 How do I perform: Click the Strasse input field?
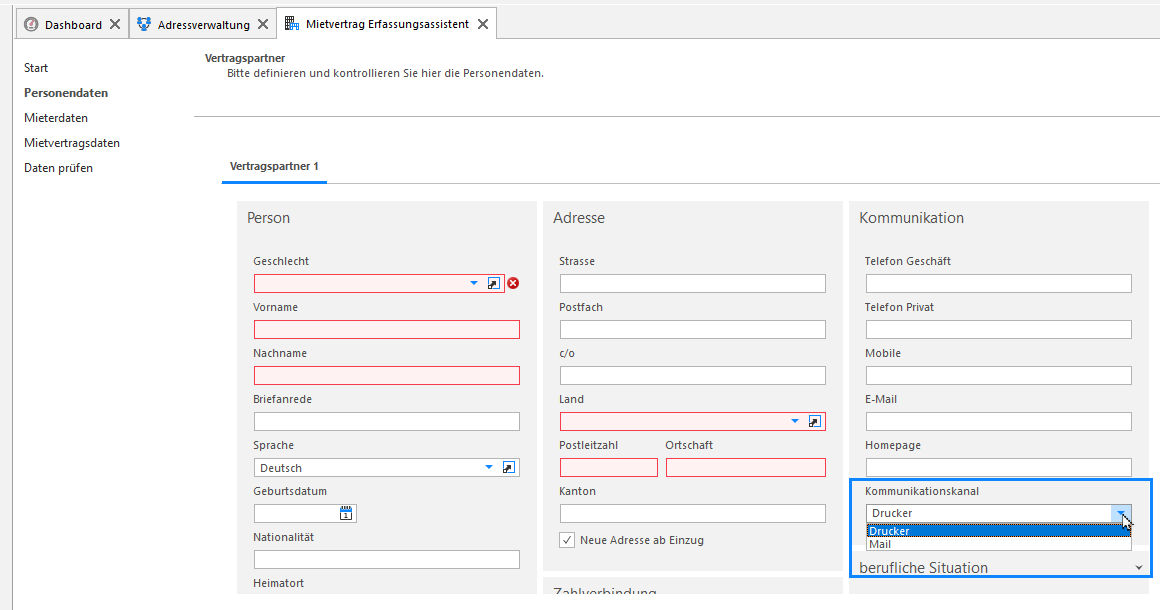tap(692, 283)
